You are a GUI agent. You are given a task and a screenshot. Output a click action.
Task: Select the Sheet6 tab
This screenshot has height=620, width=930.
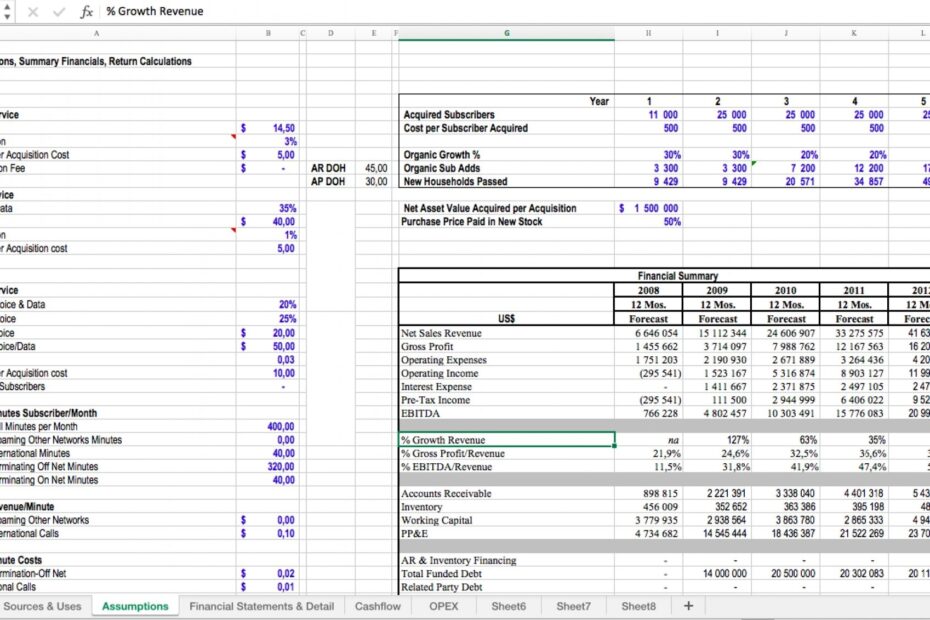(x=511, y=606)
